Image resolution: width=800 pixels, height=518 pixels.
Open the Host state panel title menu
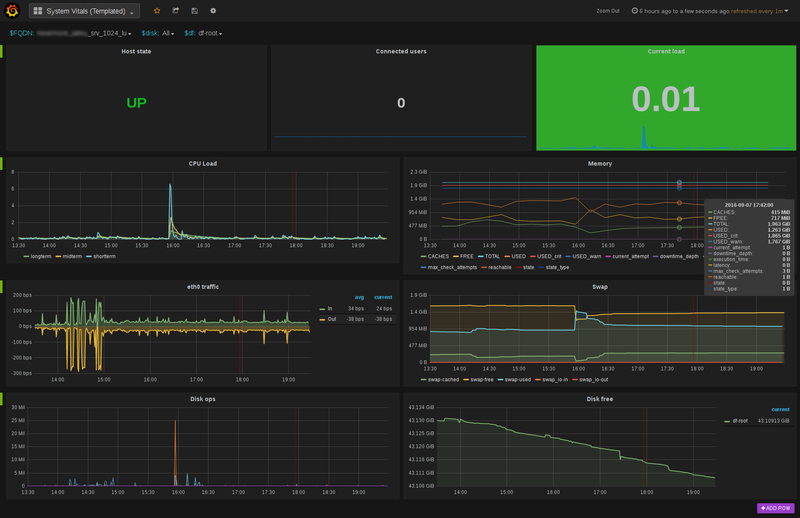pyautogui.click(x=136, y=52)
